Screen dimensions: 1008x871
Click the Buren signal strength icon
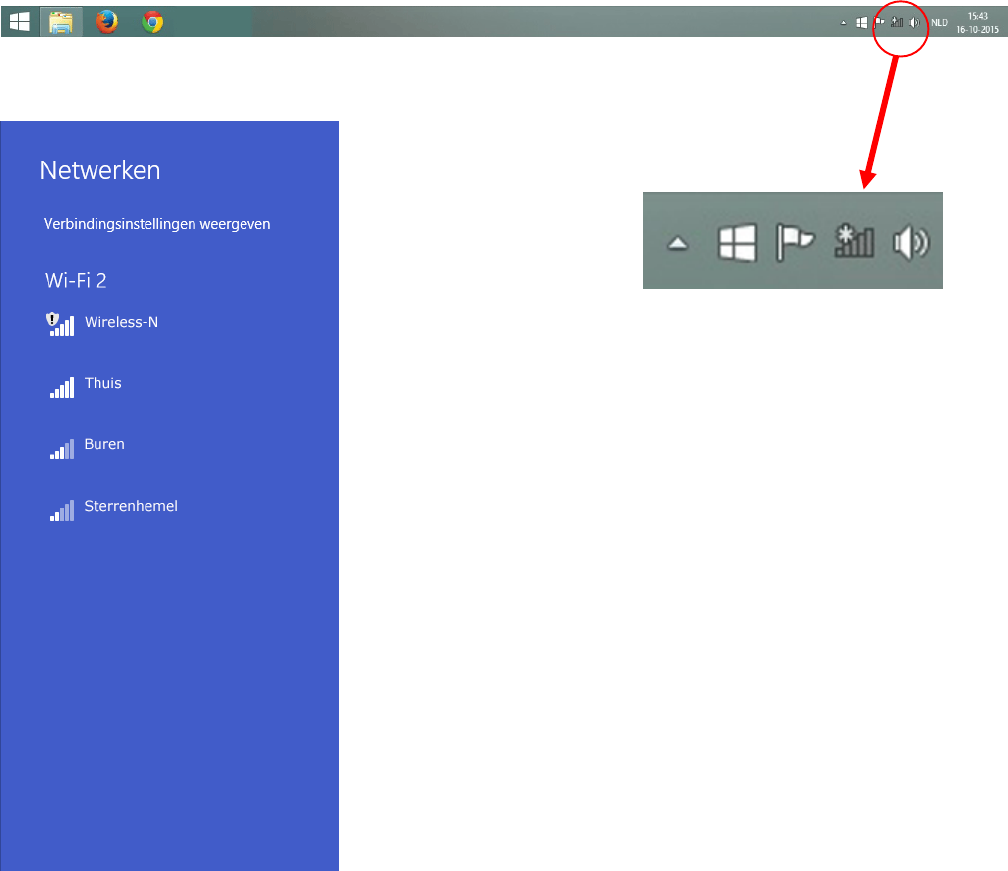[x=62, y=449]
